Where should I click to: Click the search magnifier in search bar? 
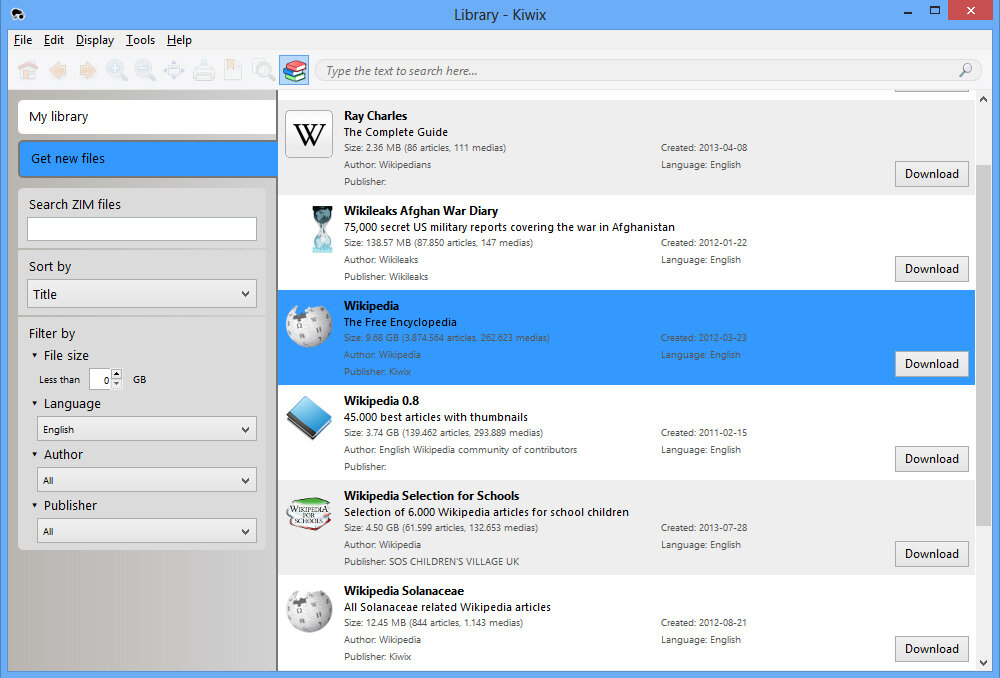[x=966, y=70]
